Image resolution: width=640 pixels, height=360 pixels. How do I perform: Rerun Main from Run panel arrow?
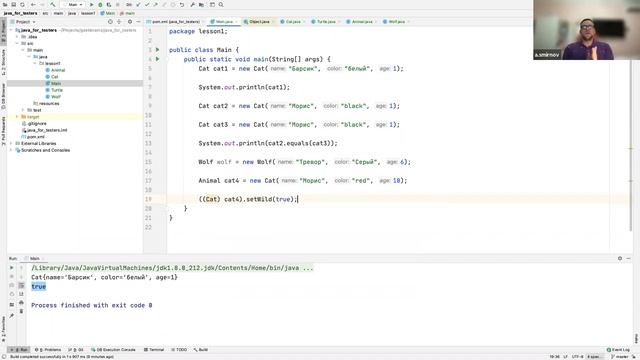[x=11, y=268]
